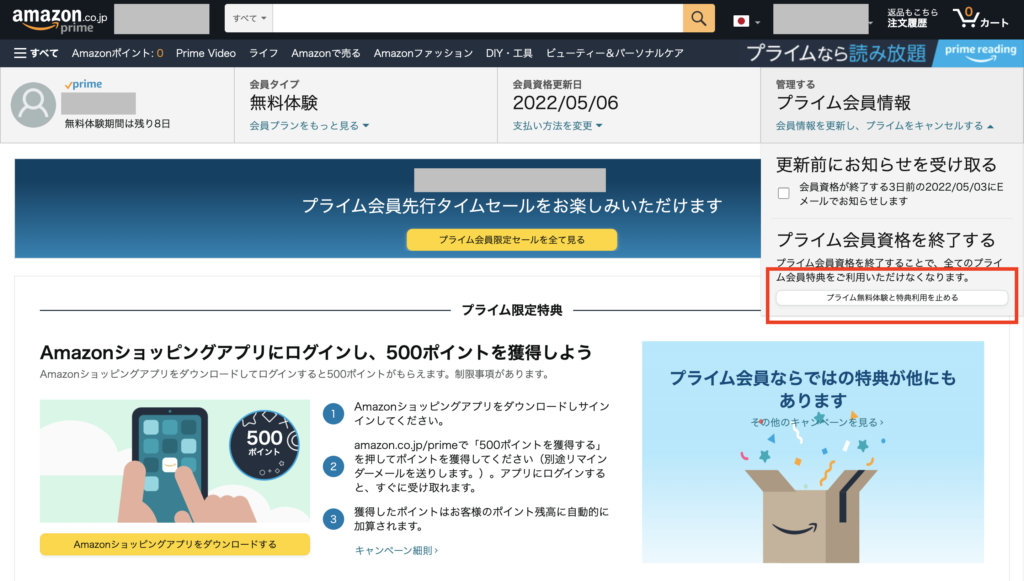Expand 会員プランをもっと見る
The height and width of the screenshot is (581, 1024).
(309, 125)
